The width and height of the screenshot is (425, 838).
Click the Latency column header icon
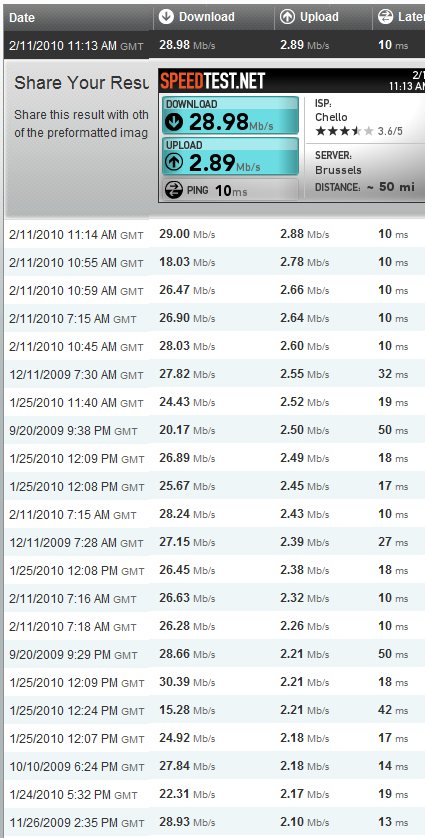point(385,17)
